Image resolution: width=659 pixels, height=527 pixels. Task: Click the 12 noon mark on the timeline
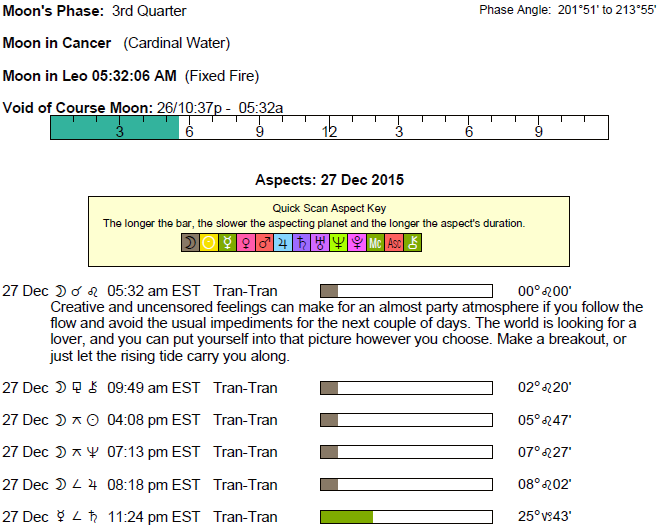[329, 131]
